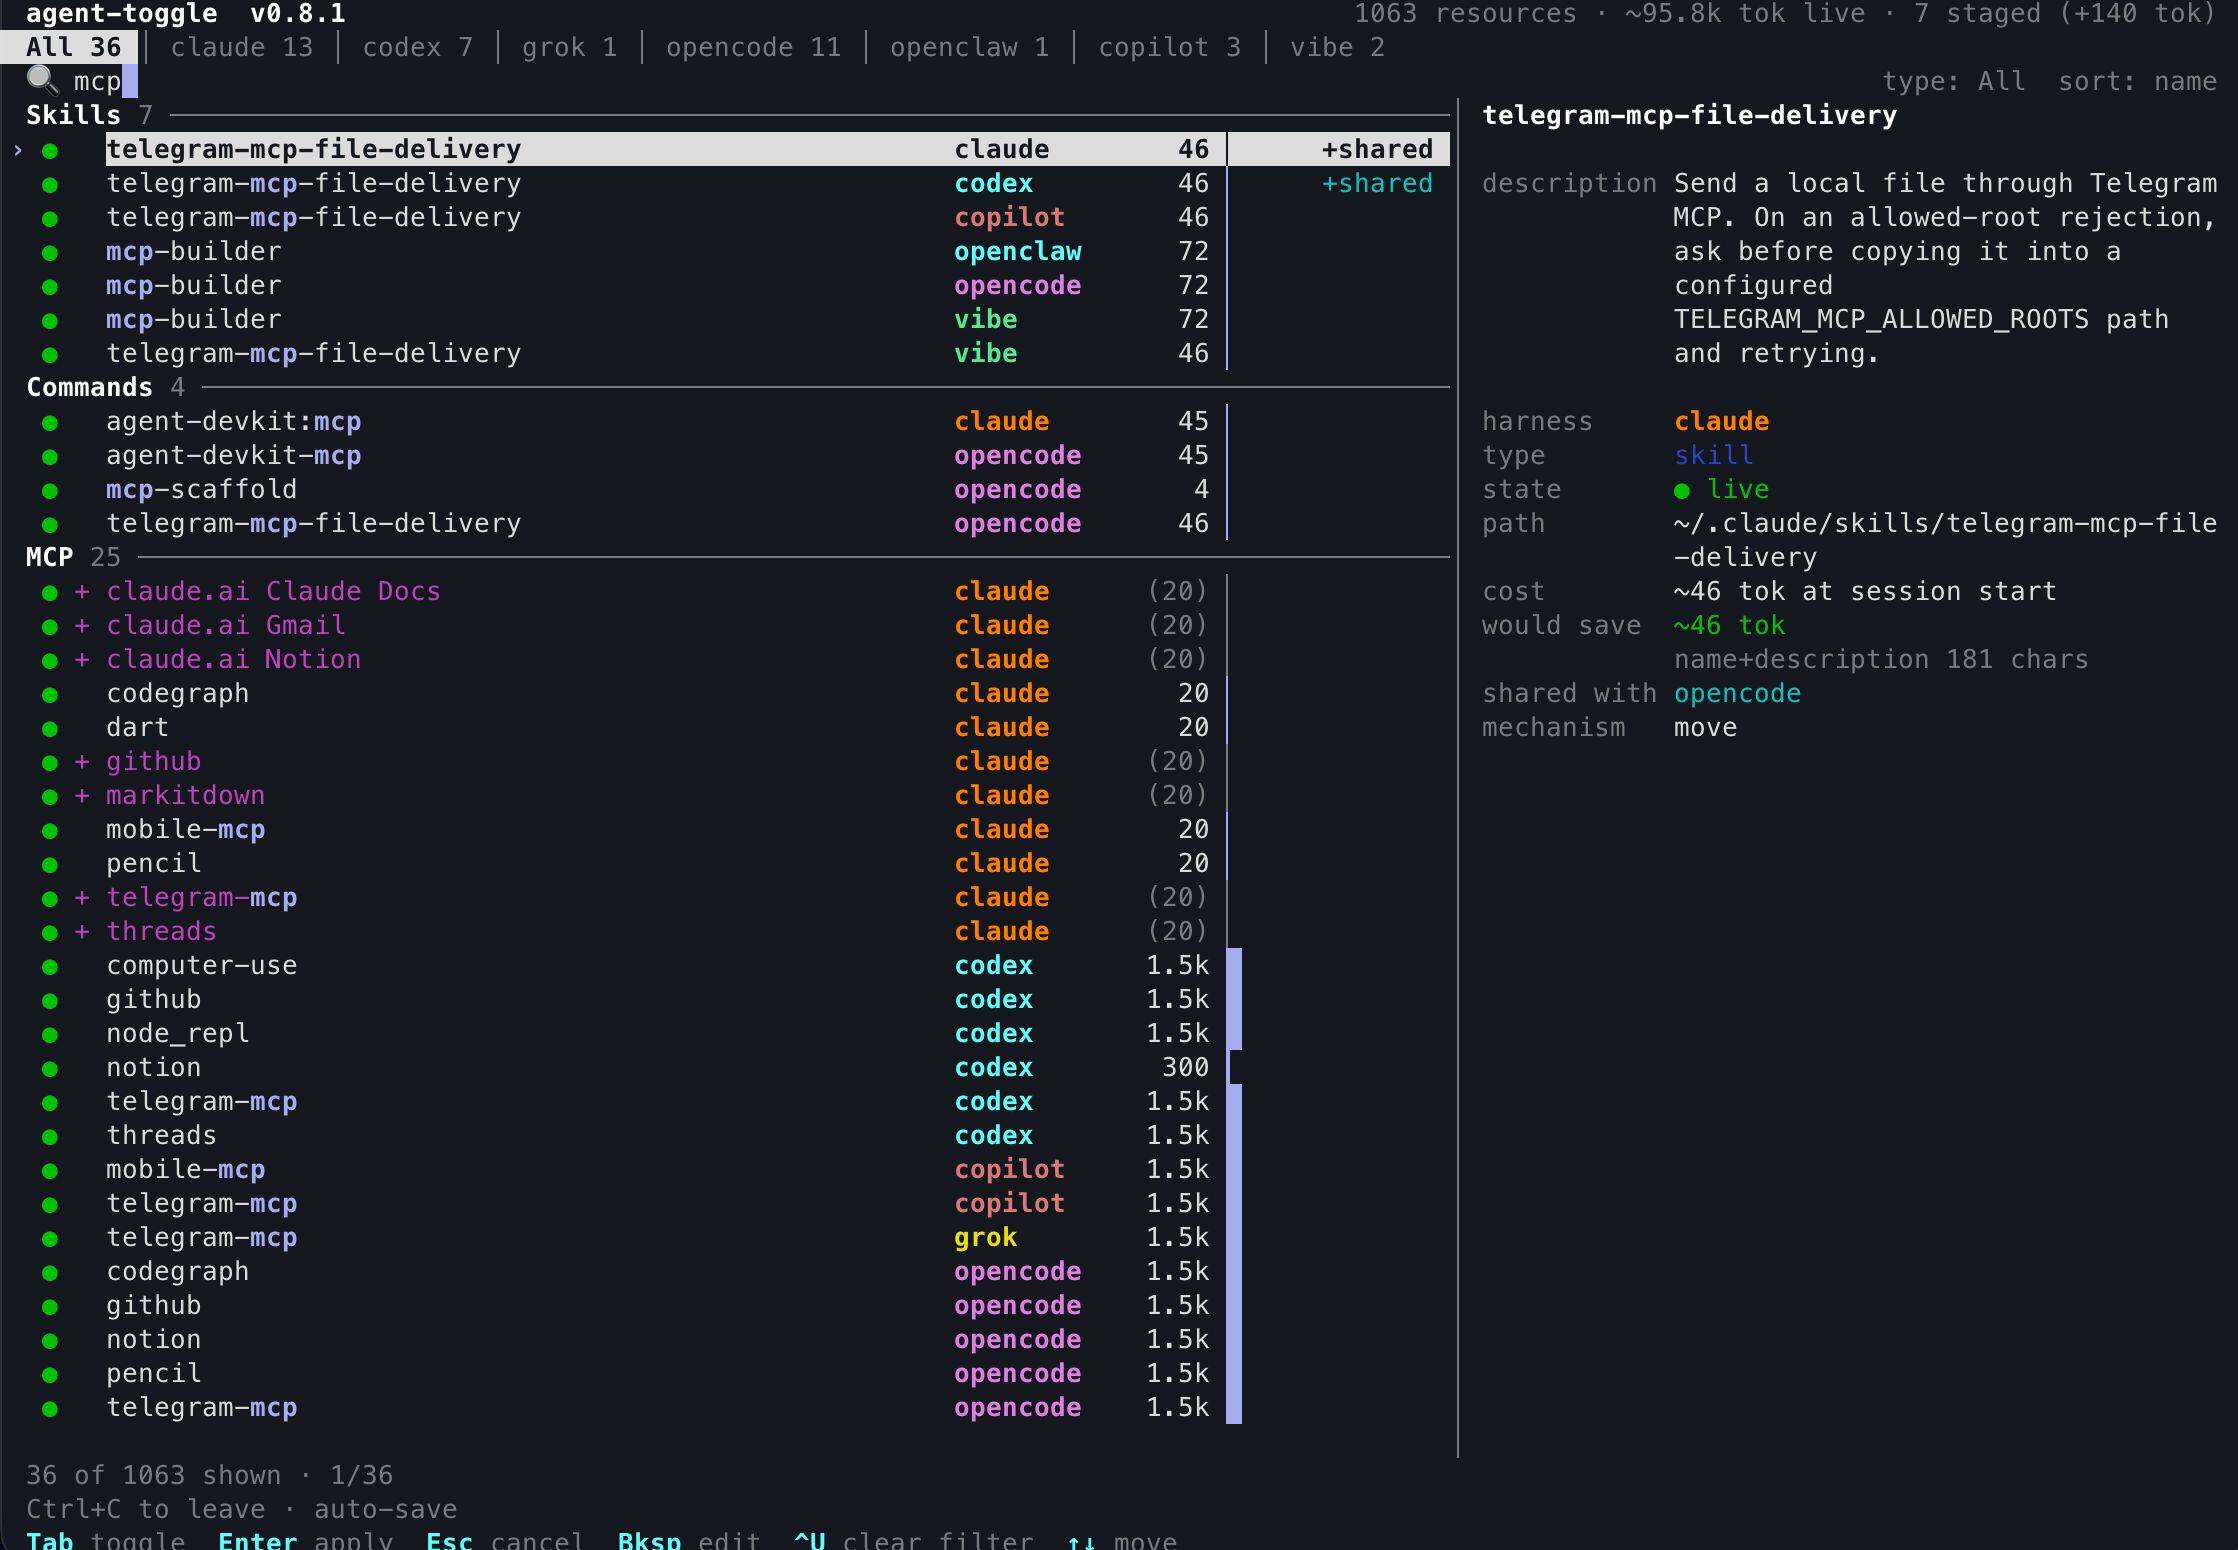Viewport: 2238px width, 1550px height.
Task: Click plus marker beside claude.ai Claude Docs
Action: pyautogui.click(x=82, y=592)
